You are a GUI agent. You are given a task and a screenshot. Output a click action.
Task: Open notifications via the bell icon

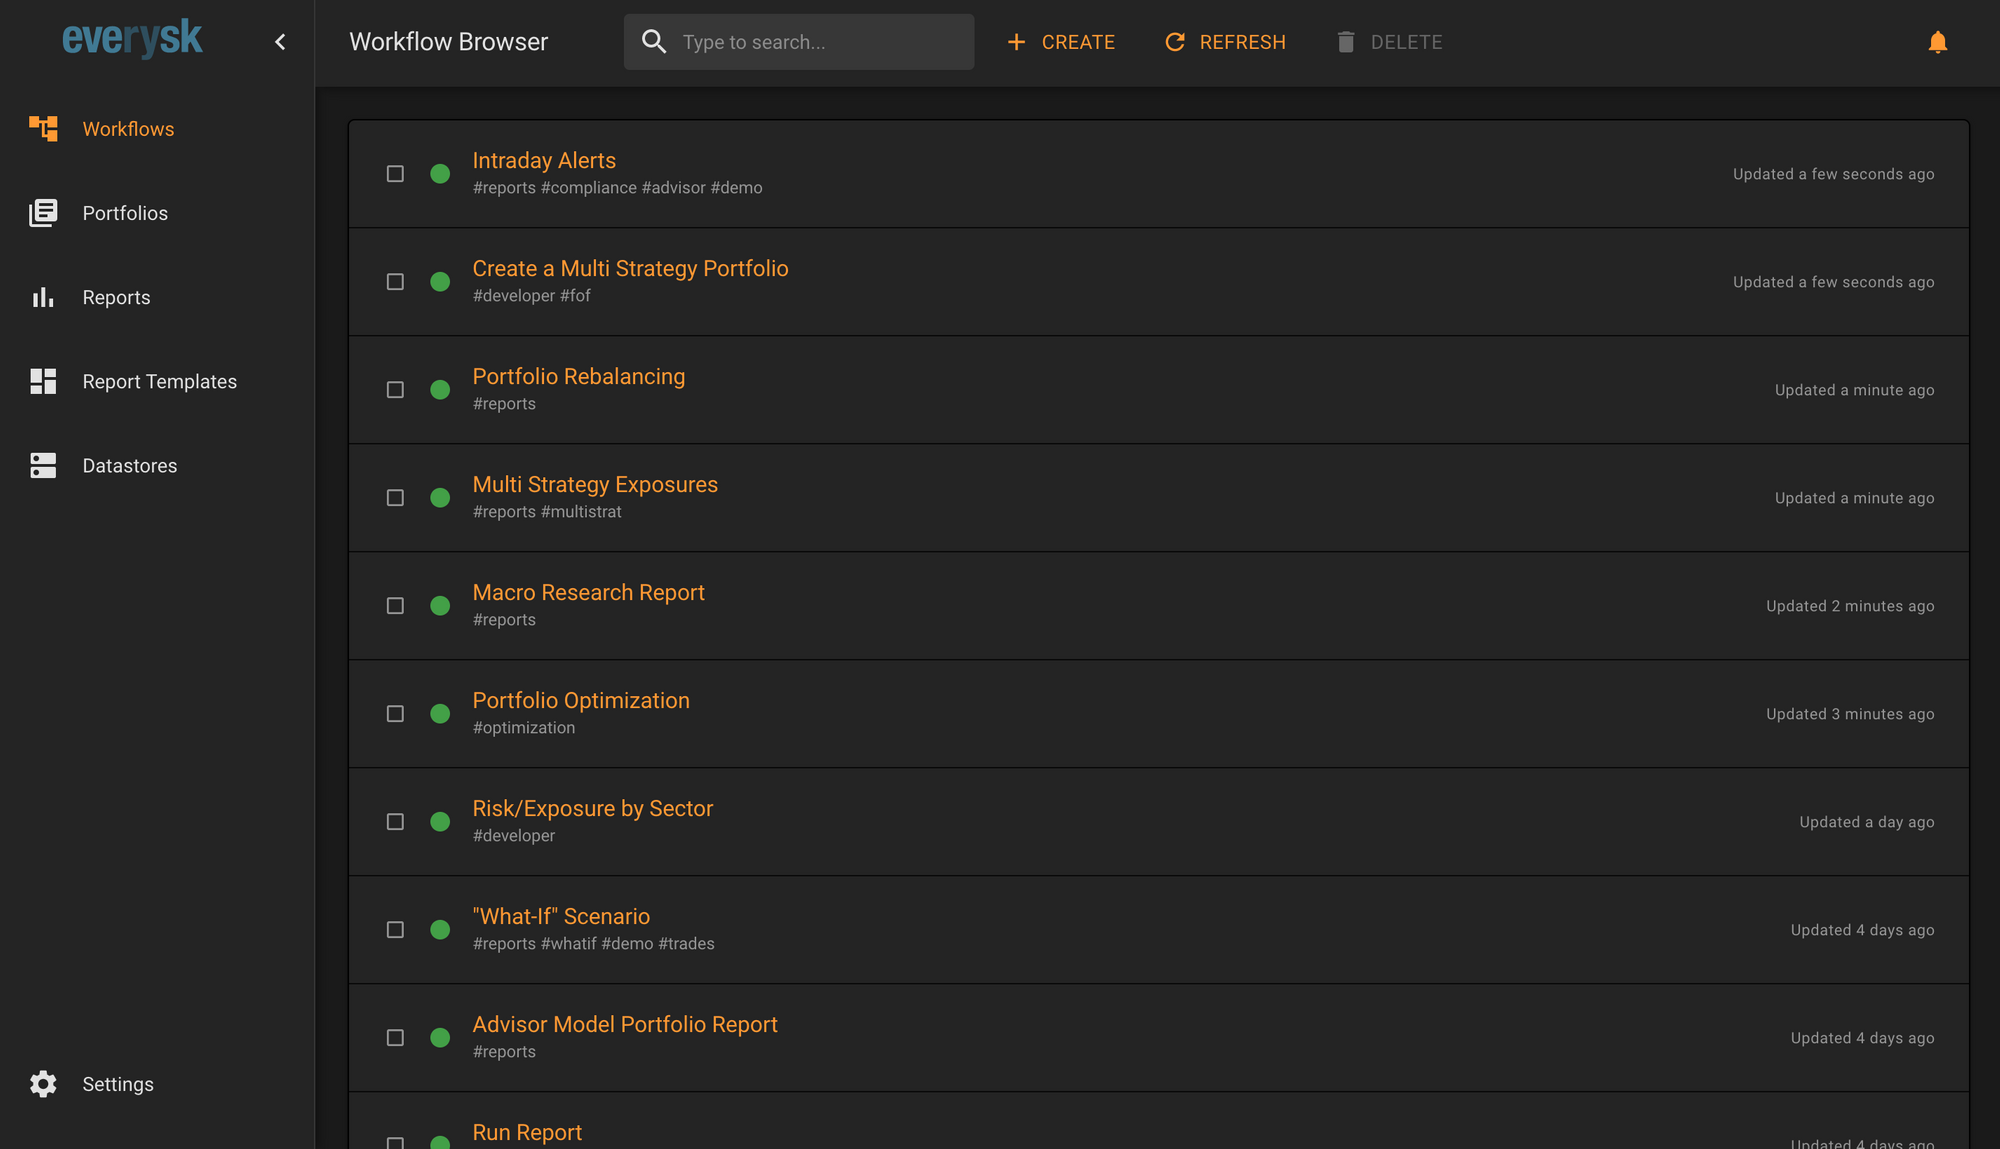point(1937,41)
